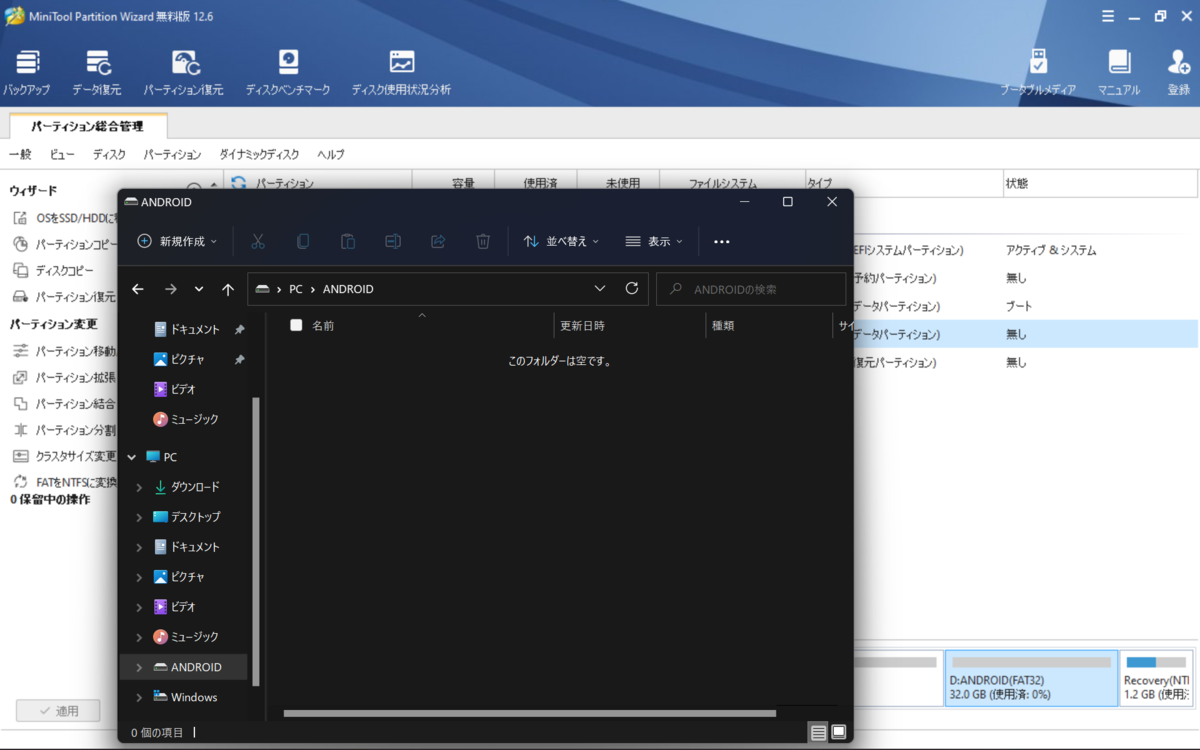Click FATをNTFSに変換 operation

(x=64, y=482)
